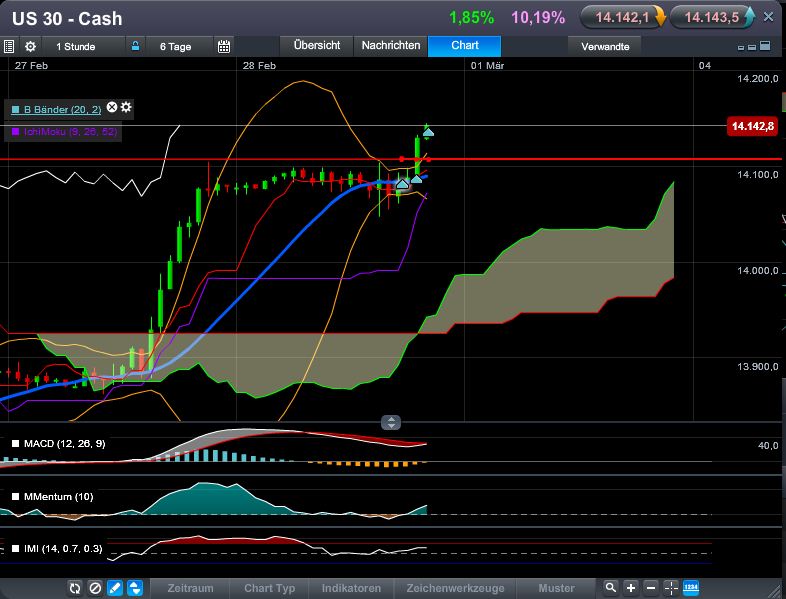
Task: Click the B Bänder cyan color square
Action: click(x=16, y=109)
